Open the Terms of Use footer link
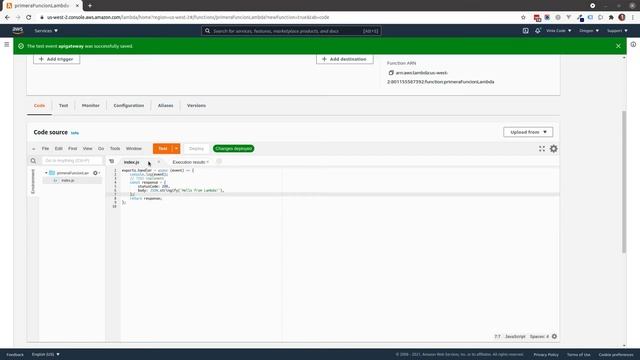This screenshot has width=640, height=360. [578, 354]
